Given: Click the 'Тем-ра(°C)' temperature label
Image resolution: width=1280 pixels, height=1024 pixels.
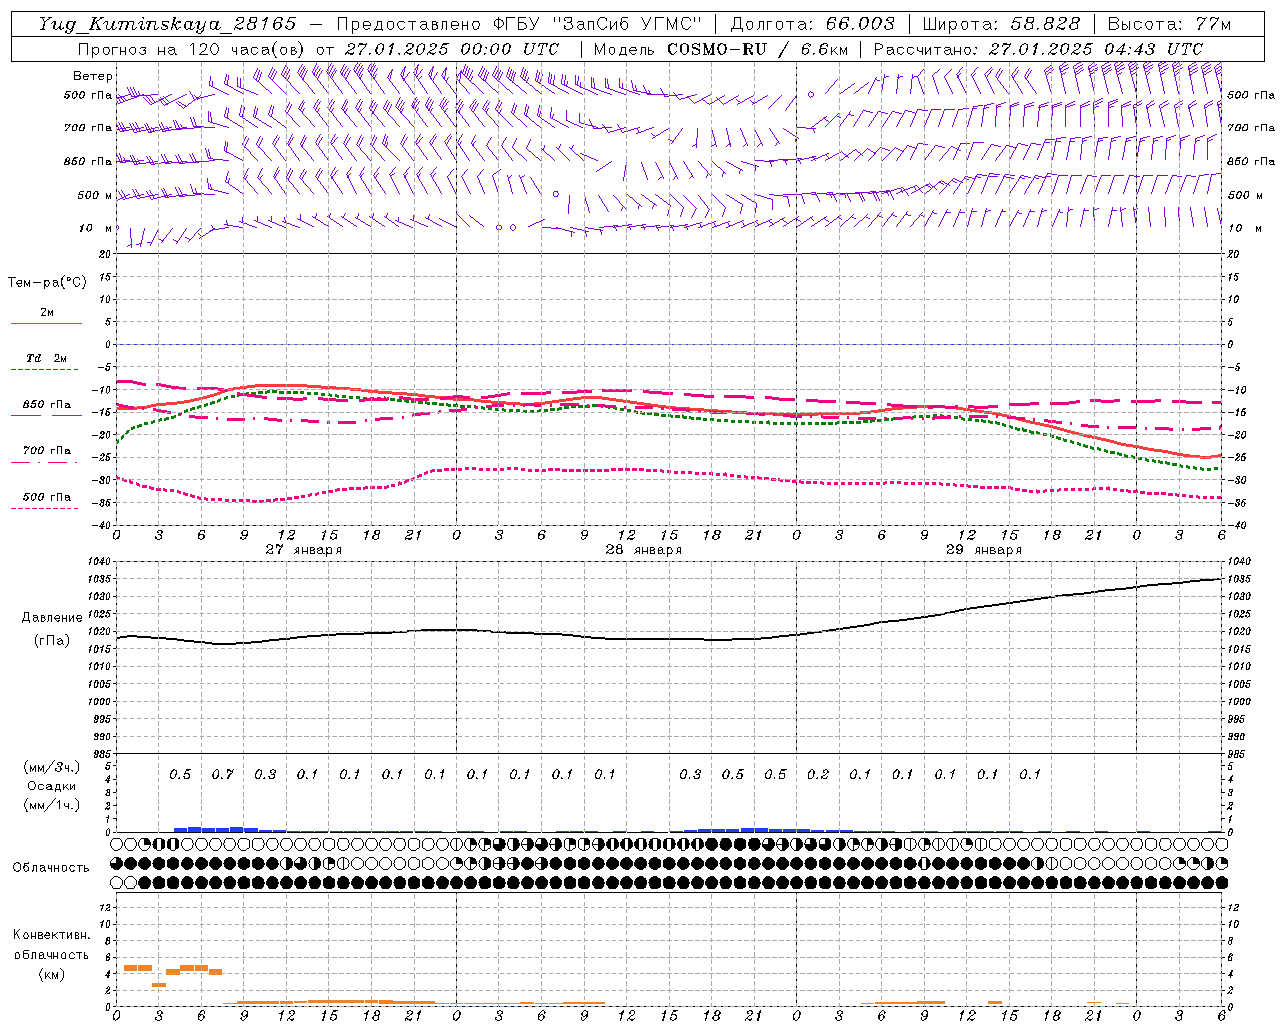Looking at the screenshot, I should coord(47,283).
